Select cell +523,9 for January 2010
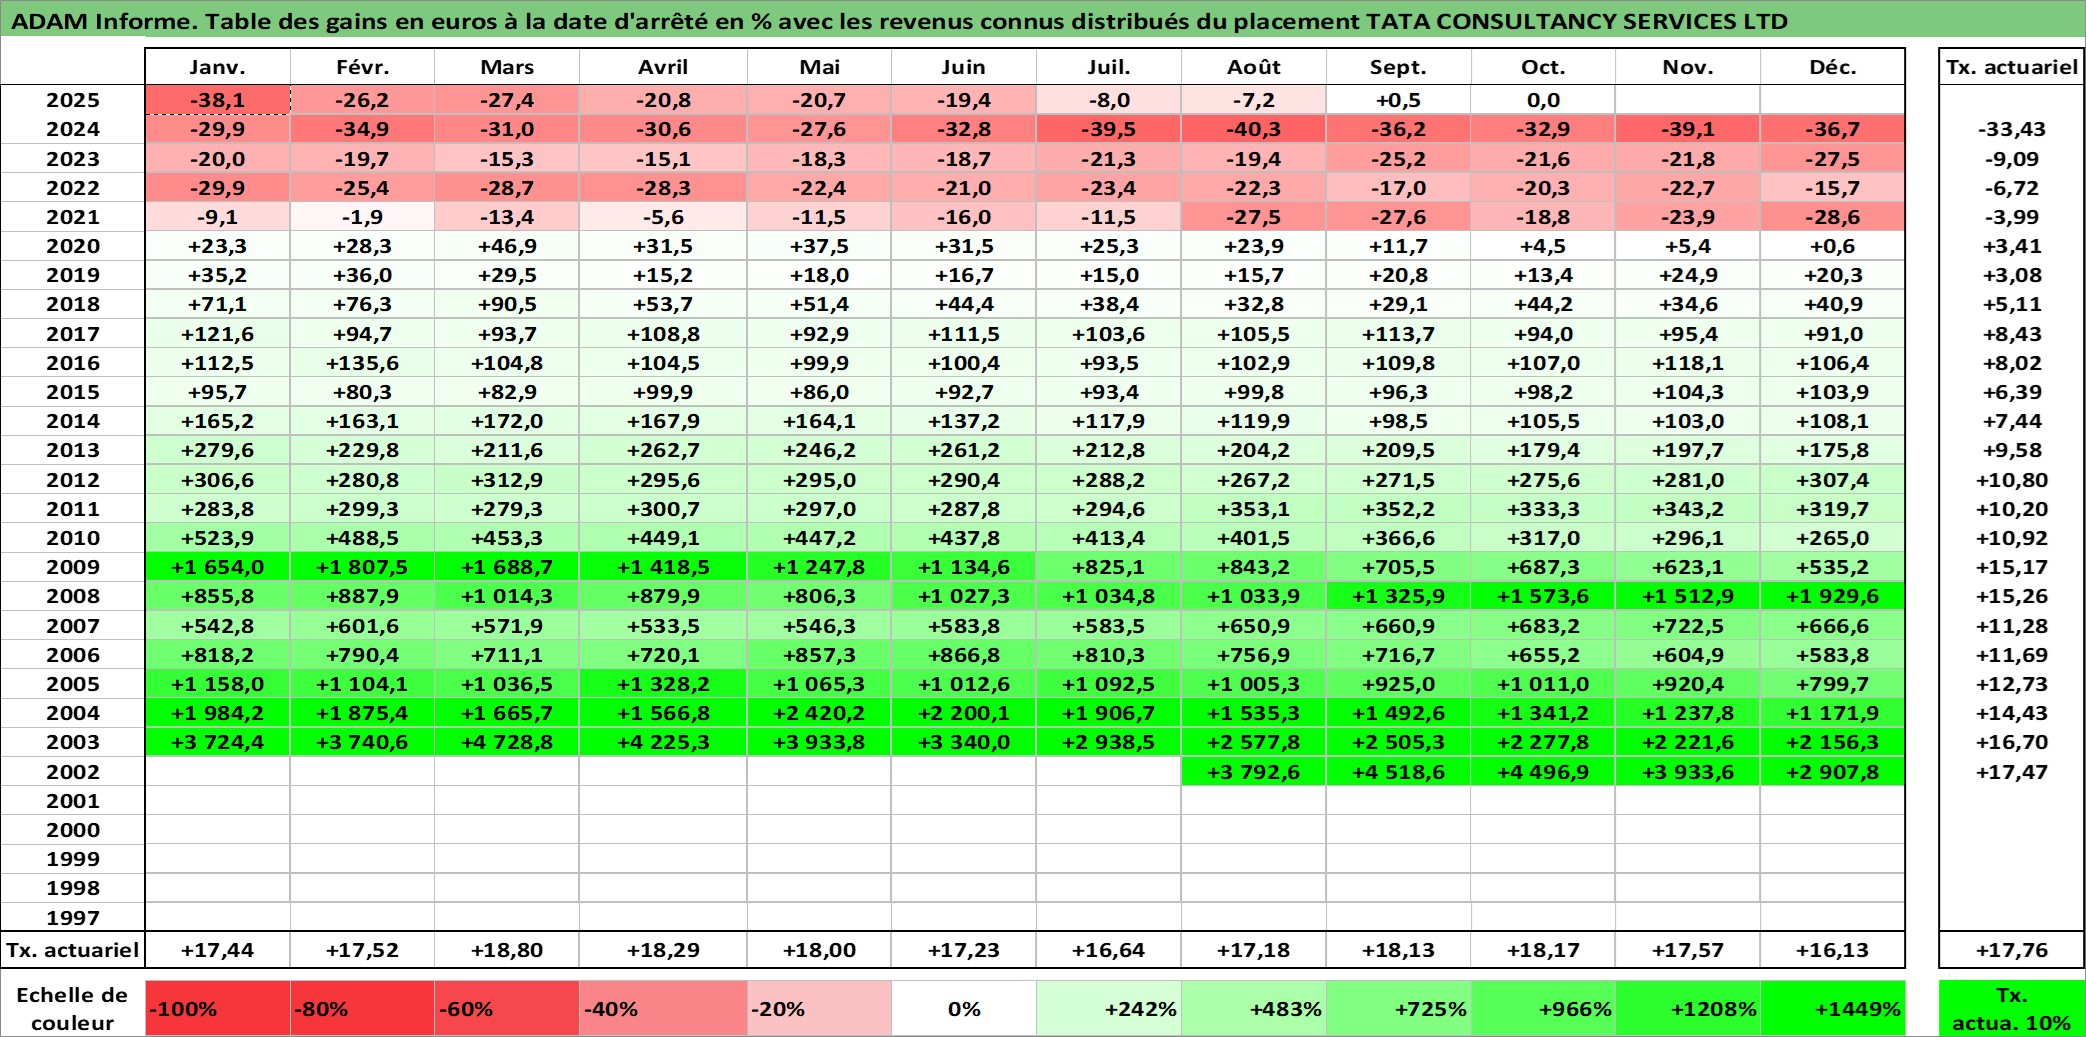The width and height of the screenshot is (2086, 1037). (217, 538)
